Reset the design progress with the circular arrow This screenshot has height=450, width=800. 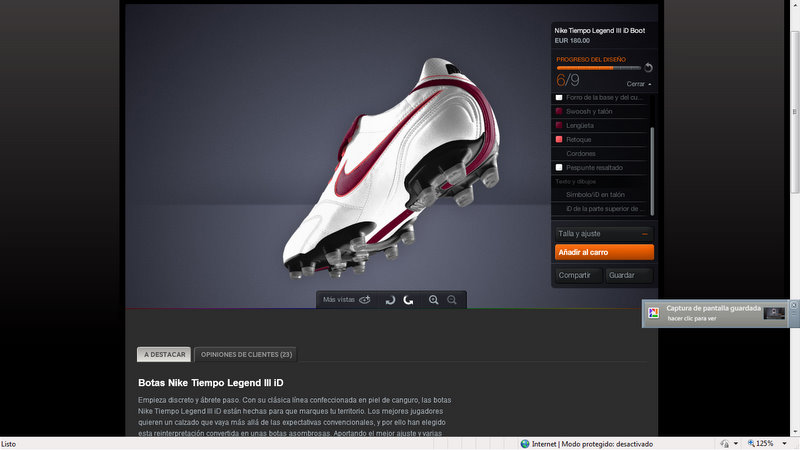[648, 67]
